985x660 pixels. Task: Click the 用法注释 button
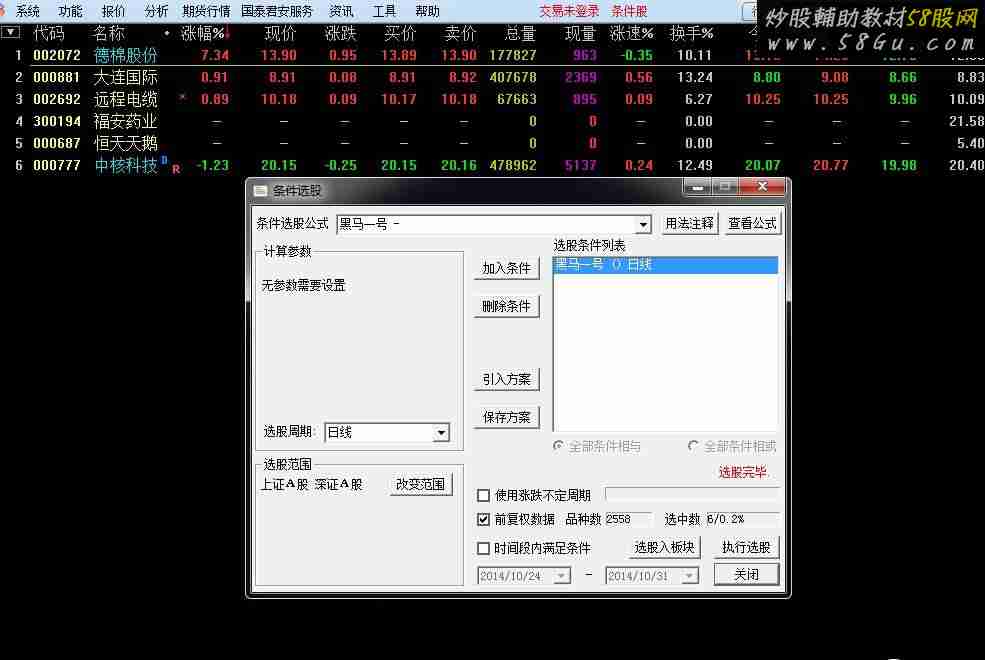[689, 224]
